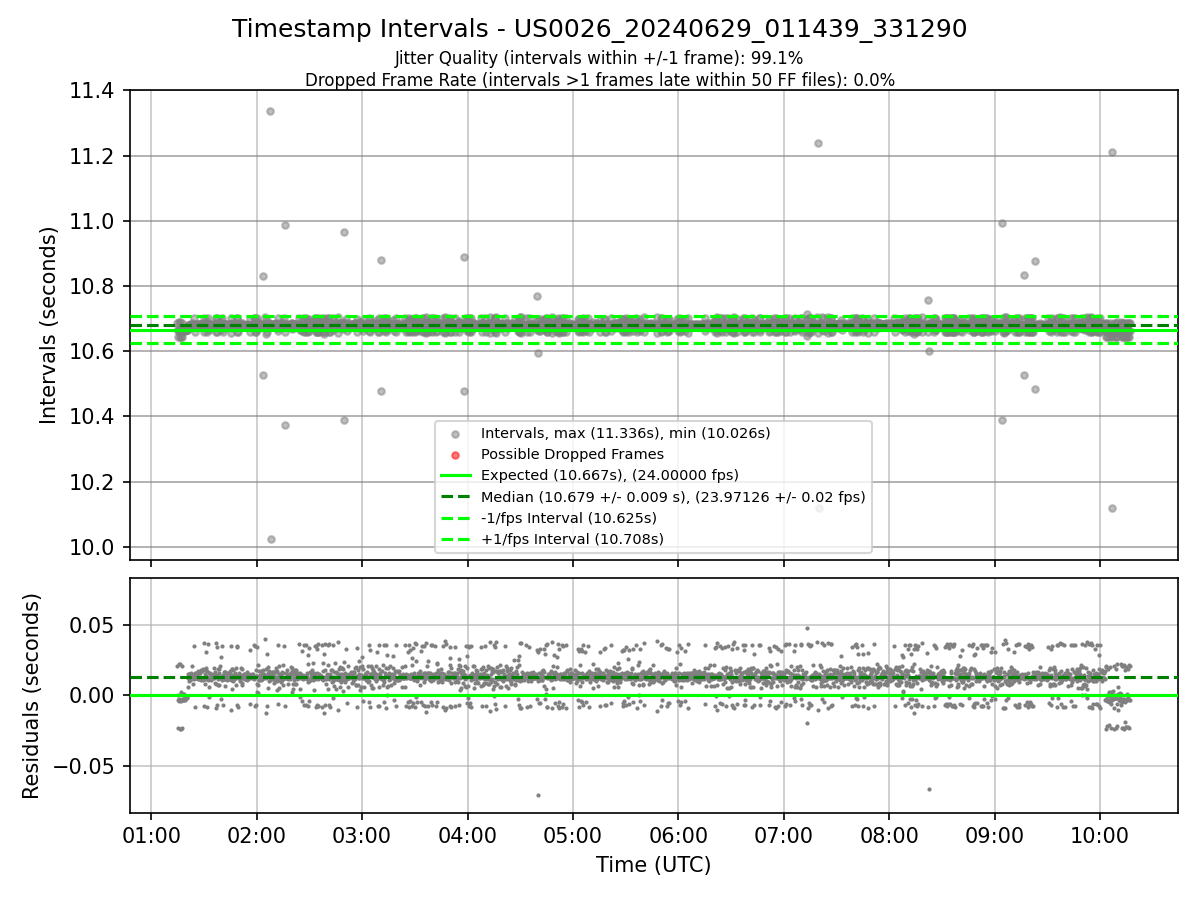1200x900 pixels.
Task: Click the y-axis tick label '10.2'
Action: 94,482
